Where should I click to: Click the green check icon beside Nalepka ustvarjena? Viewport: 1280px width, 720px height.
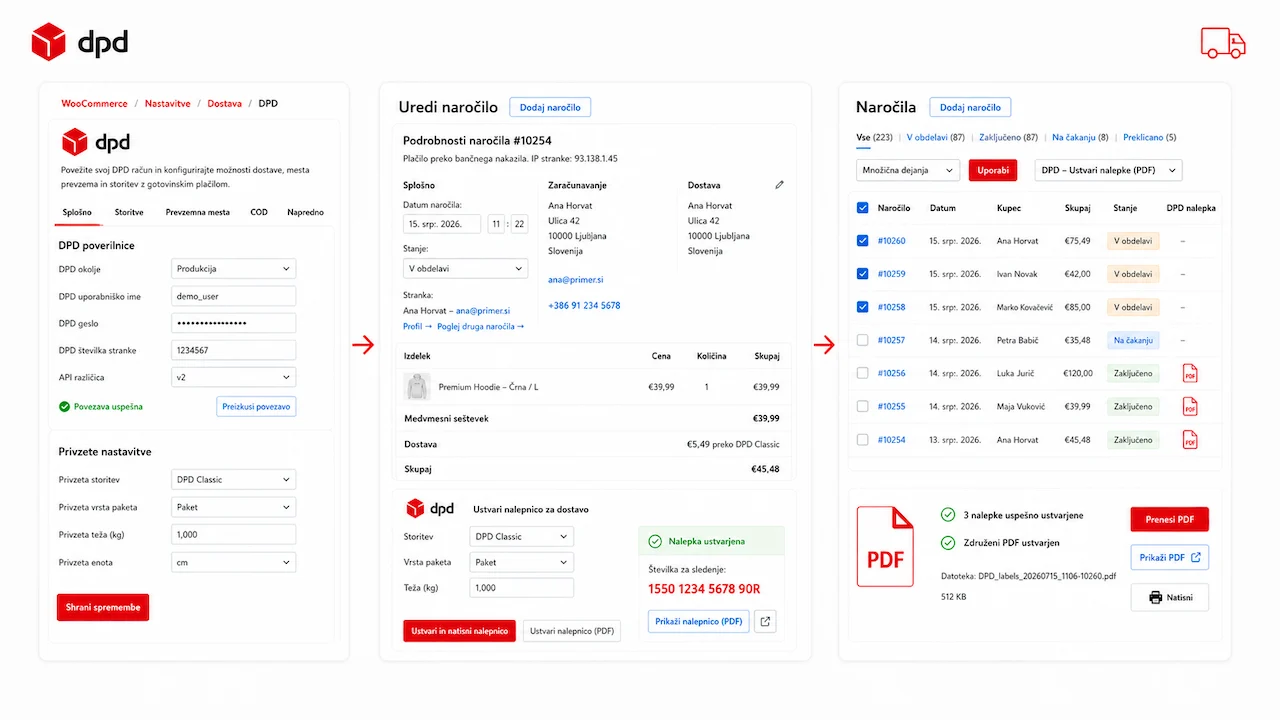(x=655, y=541)
